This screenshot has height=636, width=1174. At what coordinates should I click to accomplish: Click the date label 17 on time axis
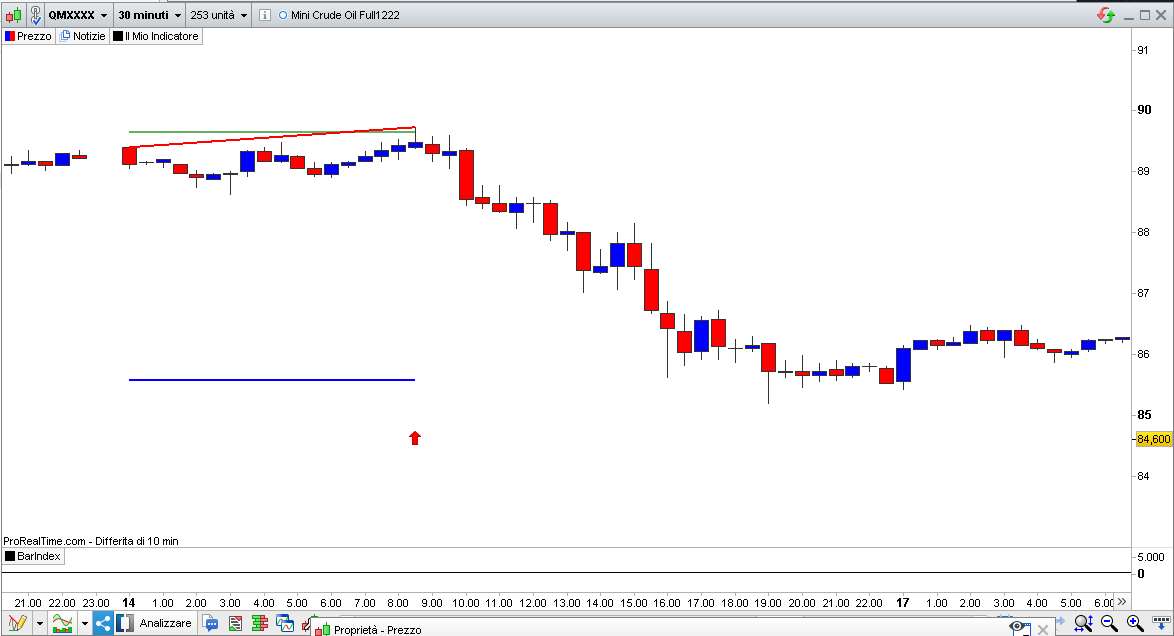[903, 602]
